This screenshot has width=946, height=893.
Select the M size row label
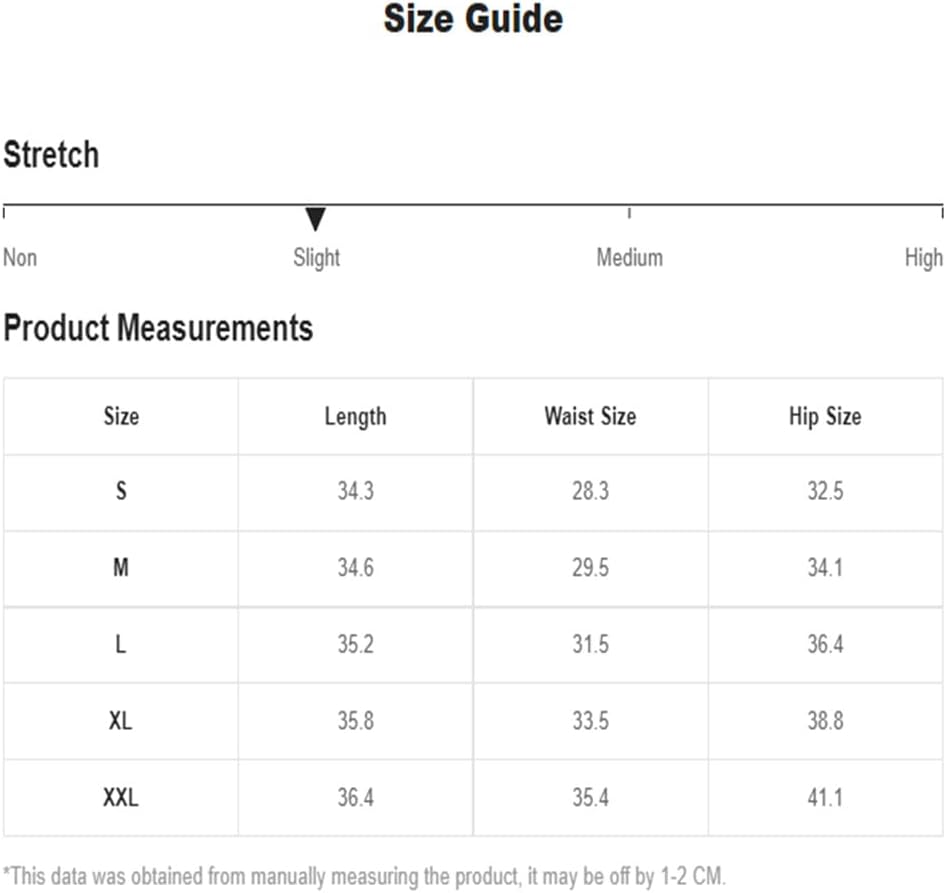(121, 567)
